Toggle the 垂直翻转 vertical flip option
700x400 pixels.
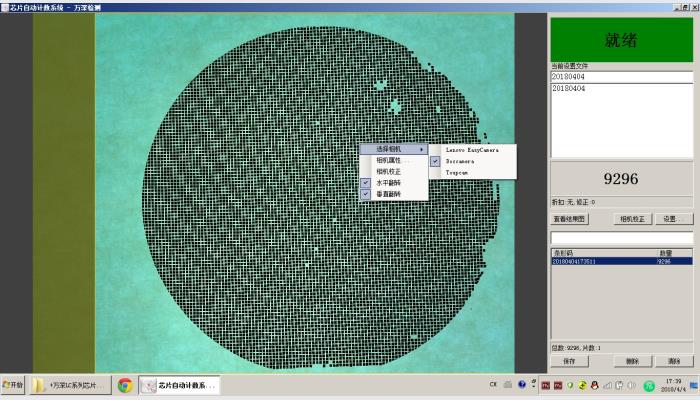coord(388,193)
